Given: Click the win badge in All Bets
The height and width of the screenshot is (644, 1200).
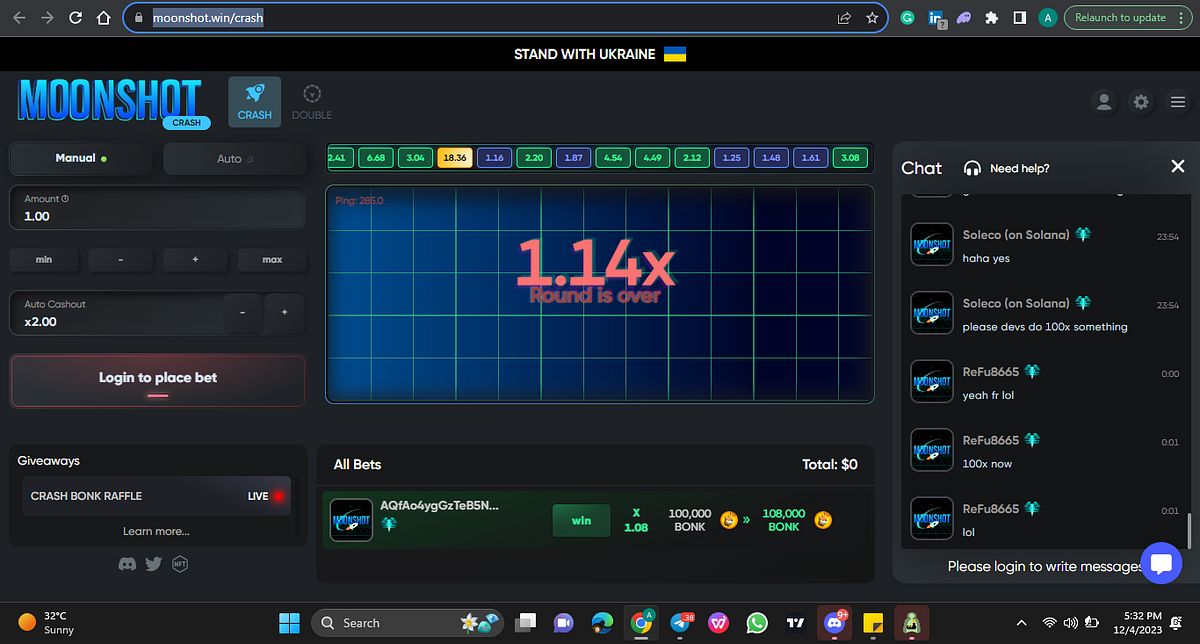Looking at the screenshot, I should 581,520.
